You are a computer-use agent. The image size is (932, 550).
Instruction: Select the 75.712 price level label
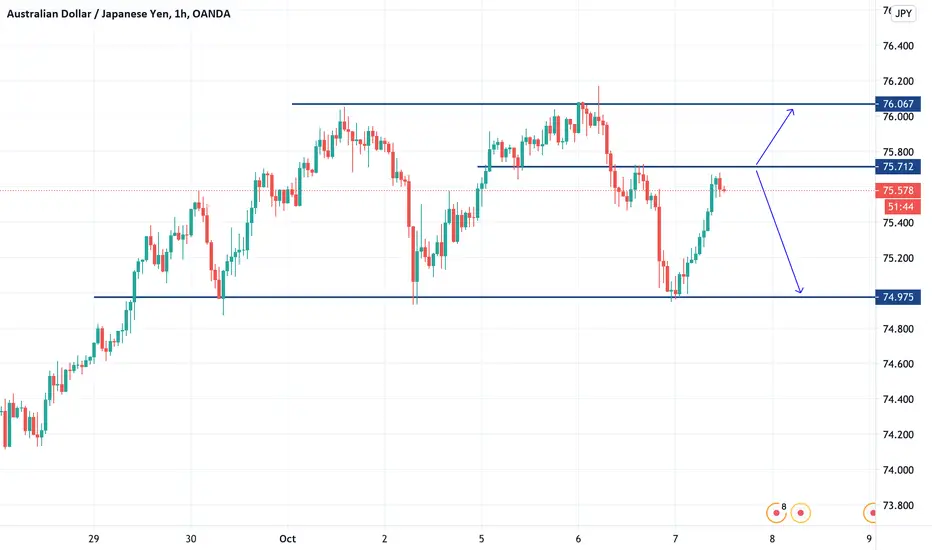[898, 166]
